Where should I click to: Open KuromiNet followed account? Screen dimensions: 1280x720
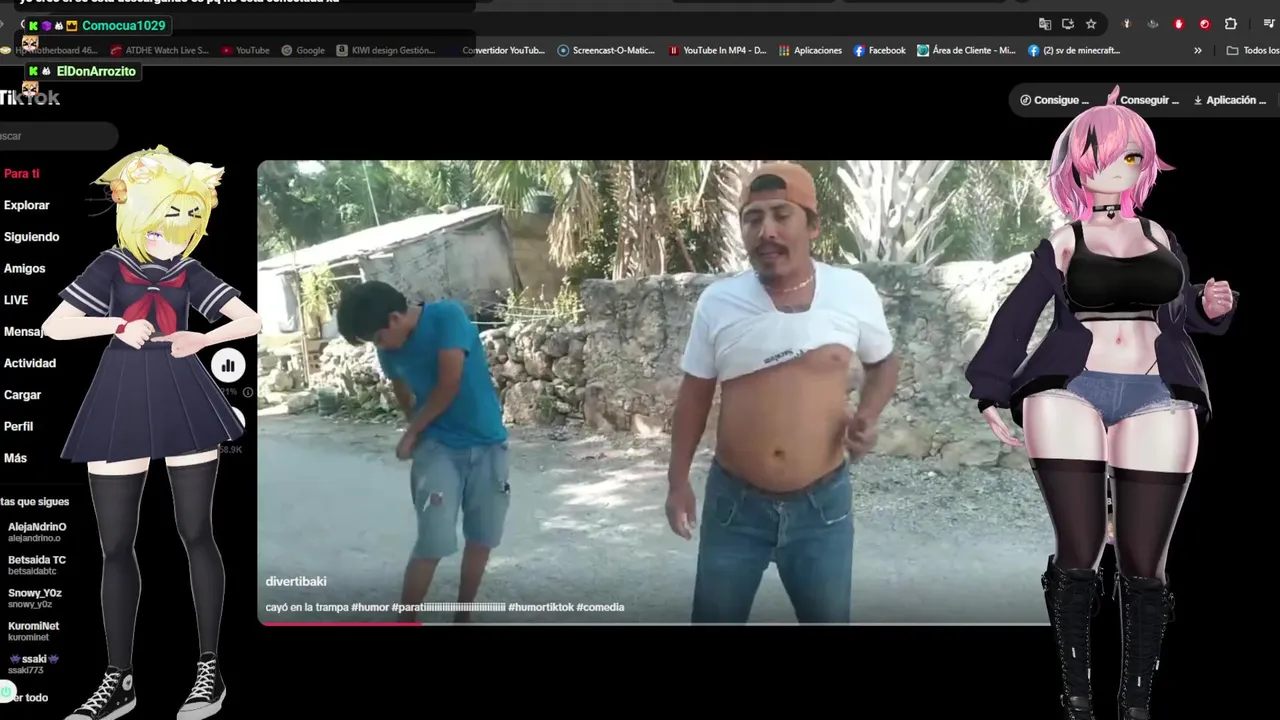pos(33,631)
